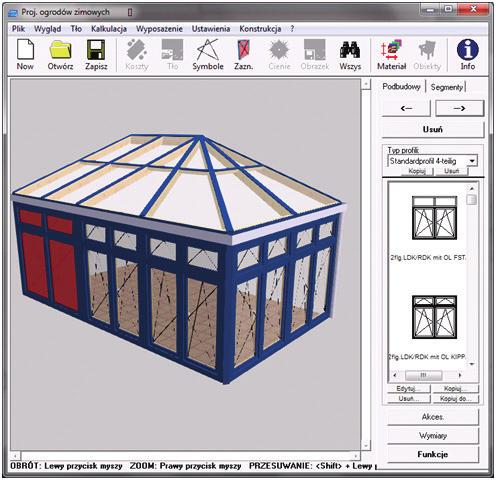
Task: Open the Info icon
Action: click(x=468, y=54)
